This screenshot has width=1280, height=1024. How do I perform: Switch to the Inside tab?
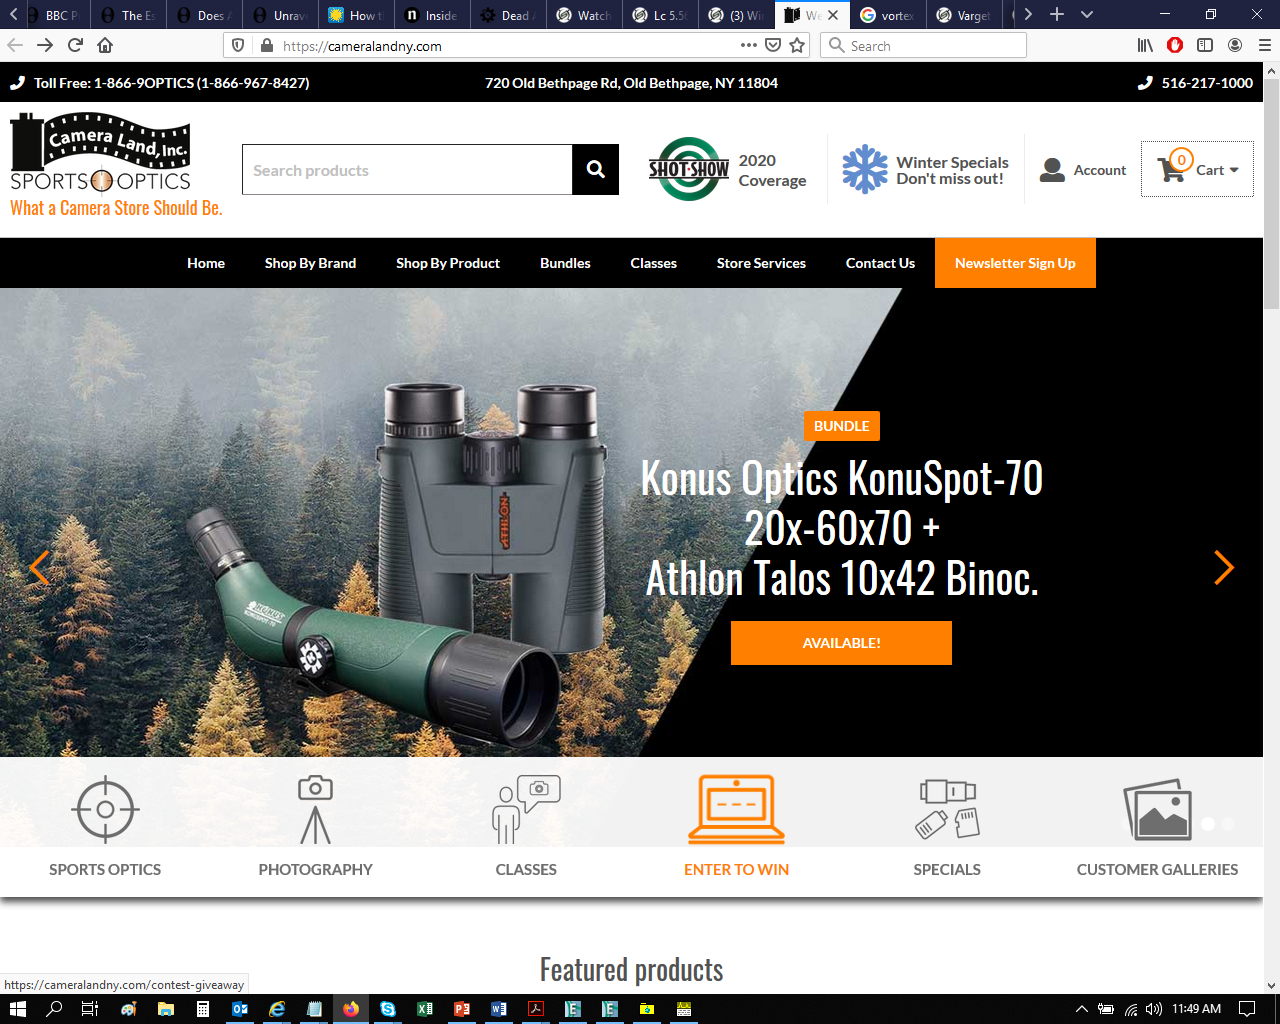tap(432, 15)
